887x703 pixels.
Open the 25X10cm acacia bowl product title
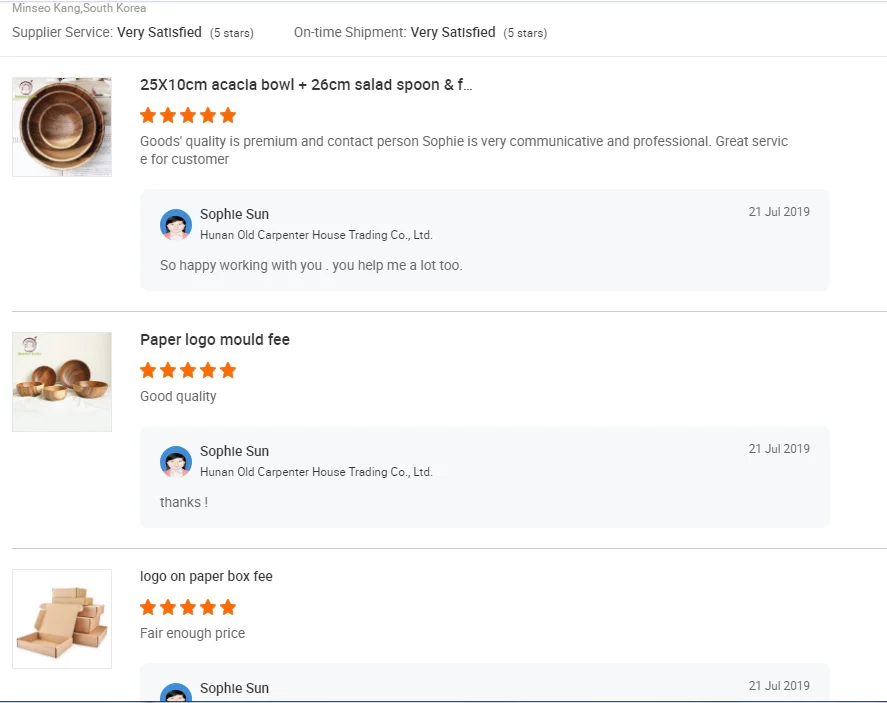(x=306, y=85)
